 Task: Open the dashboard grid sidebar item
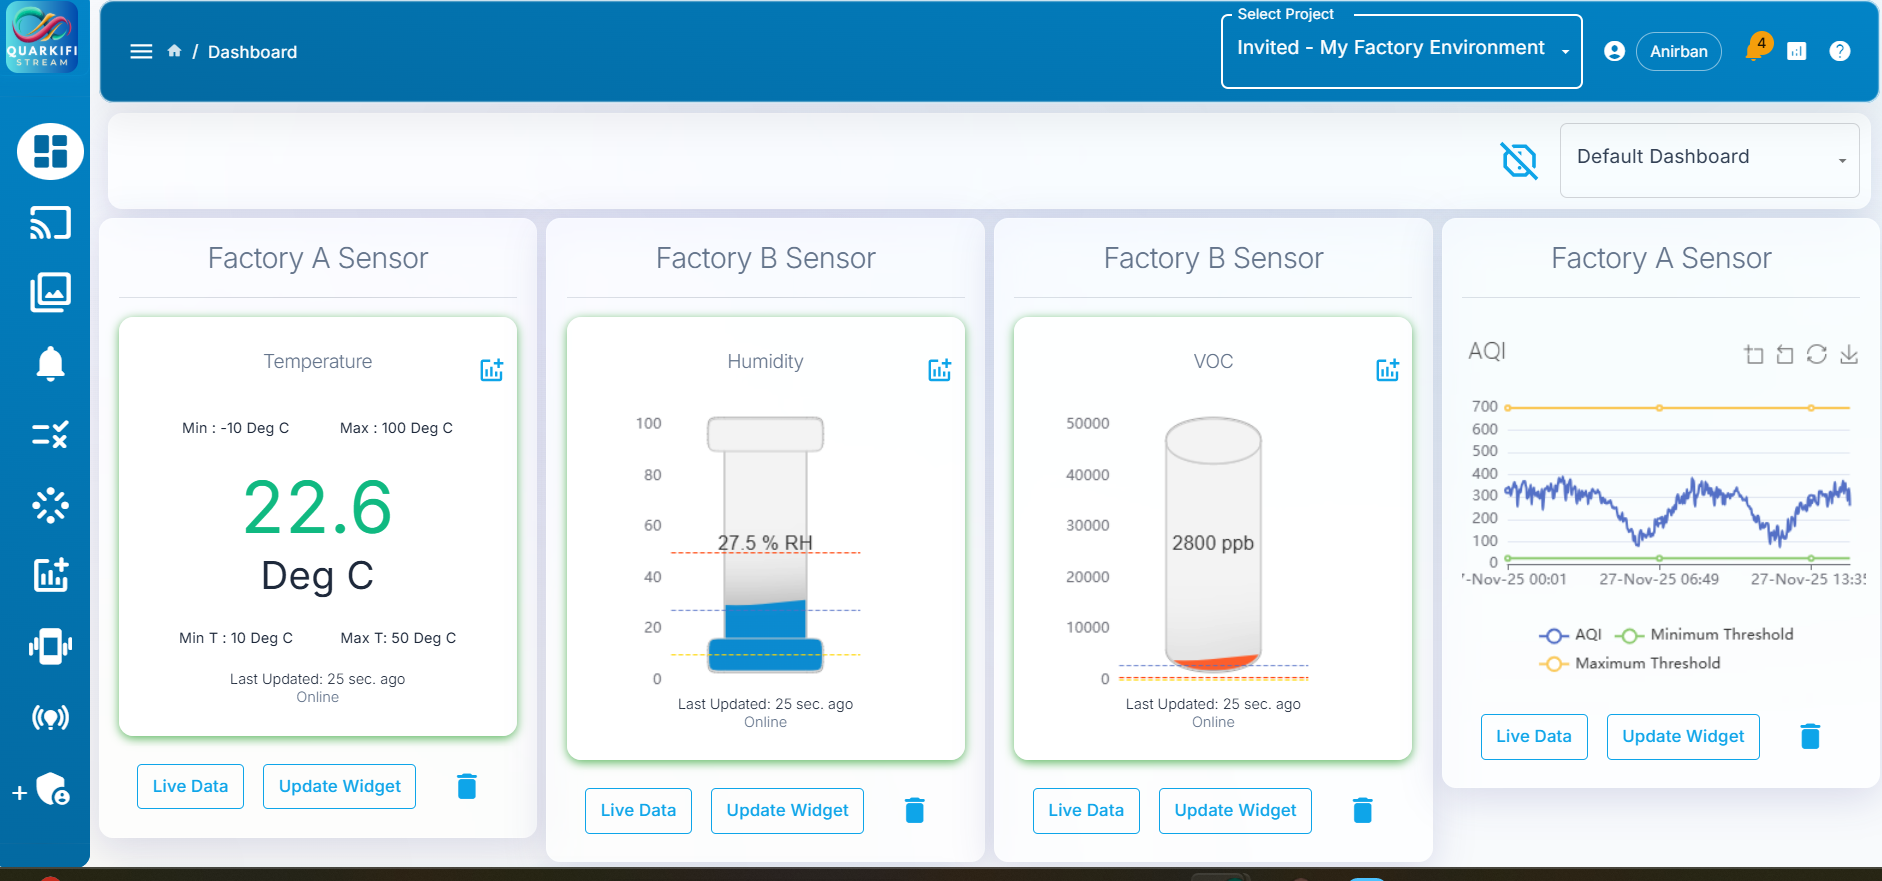tap(50, 151)
